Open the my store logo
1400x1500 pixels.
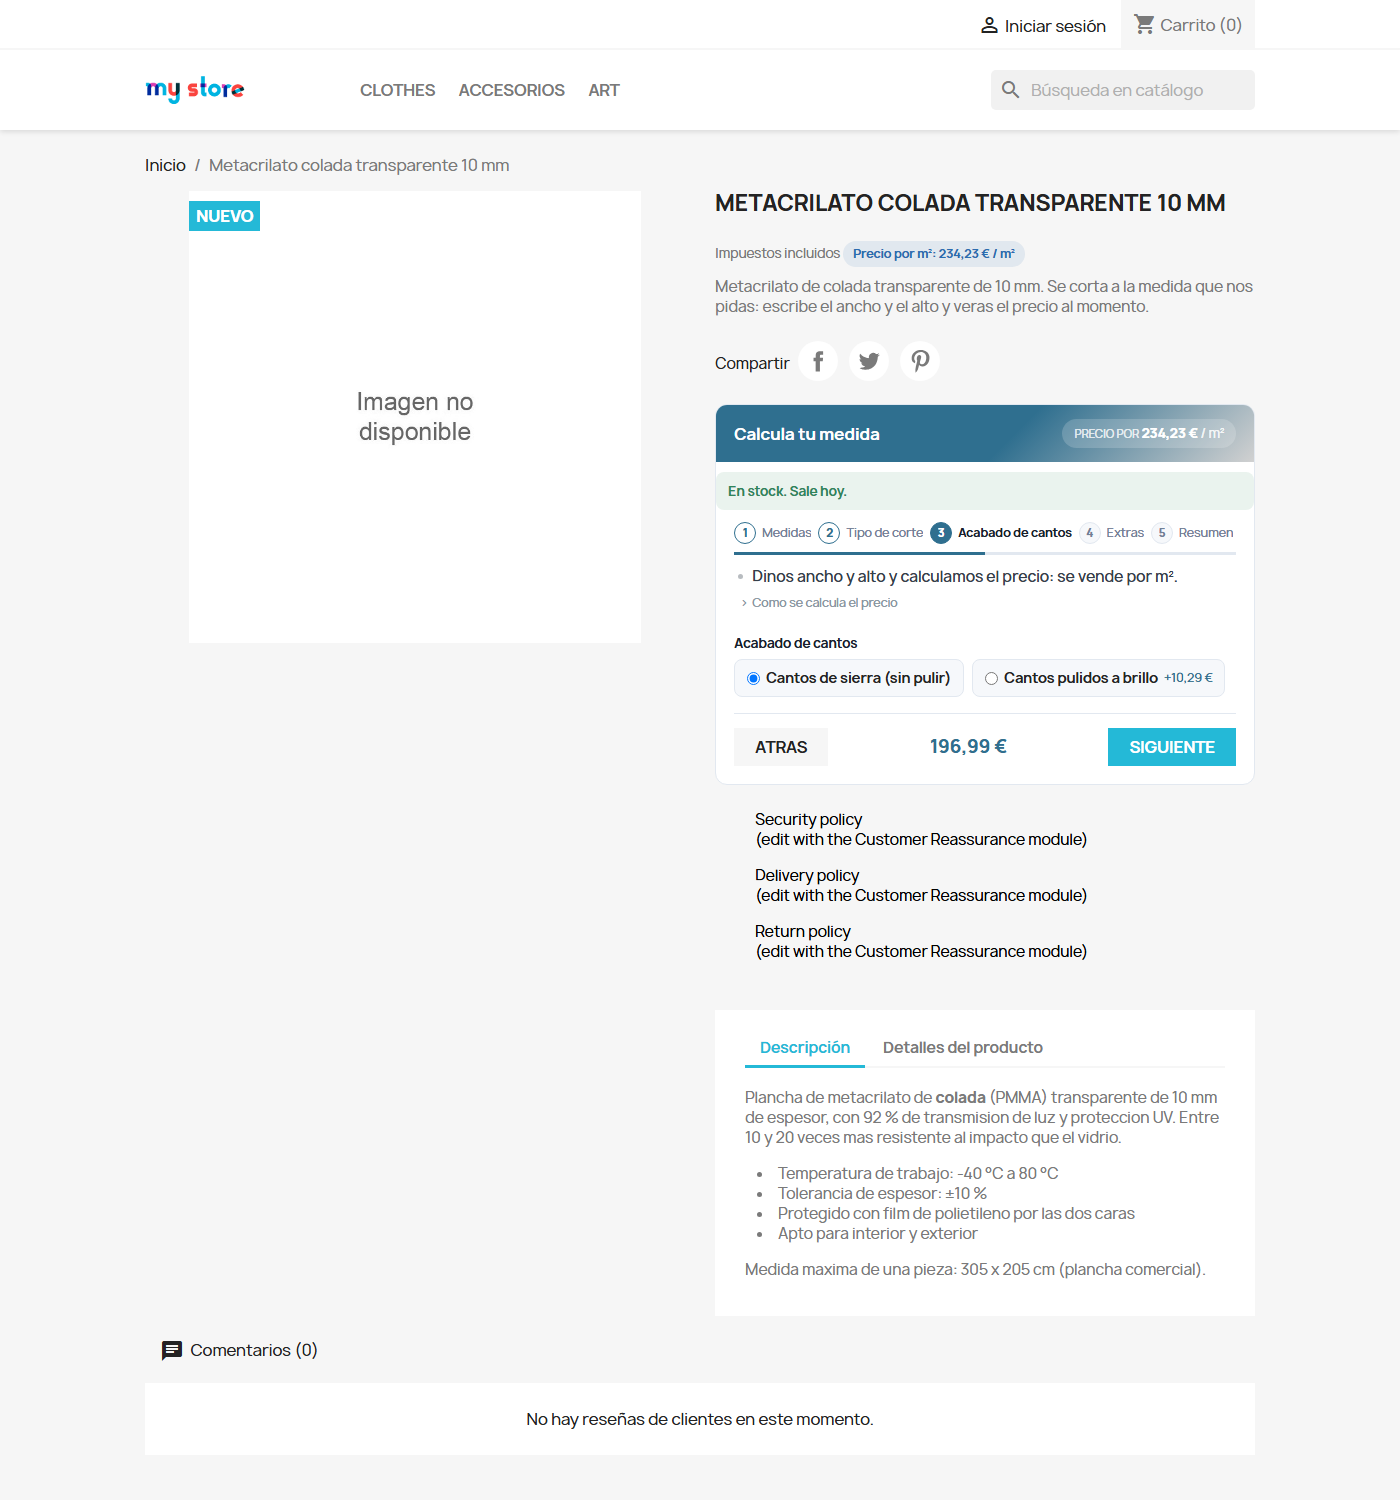pyautogui.click(x=195, y=89)
